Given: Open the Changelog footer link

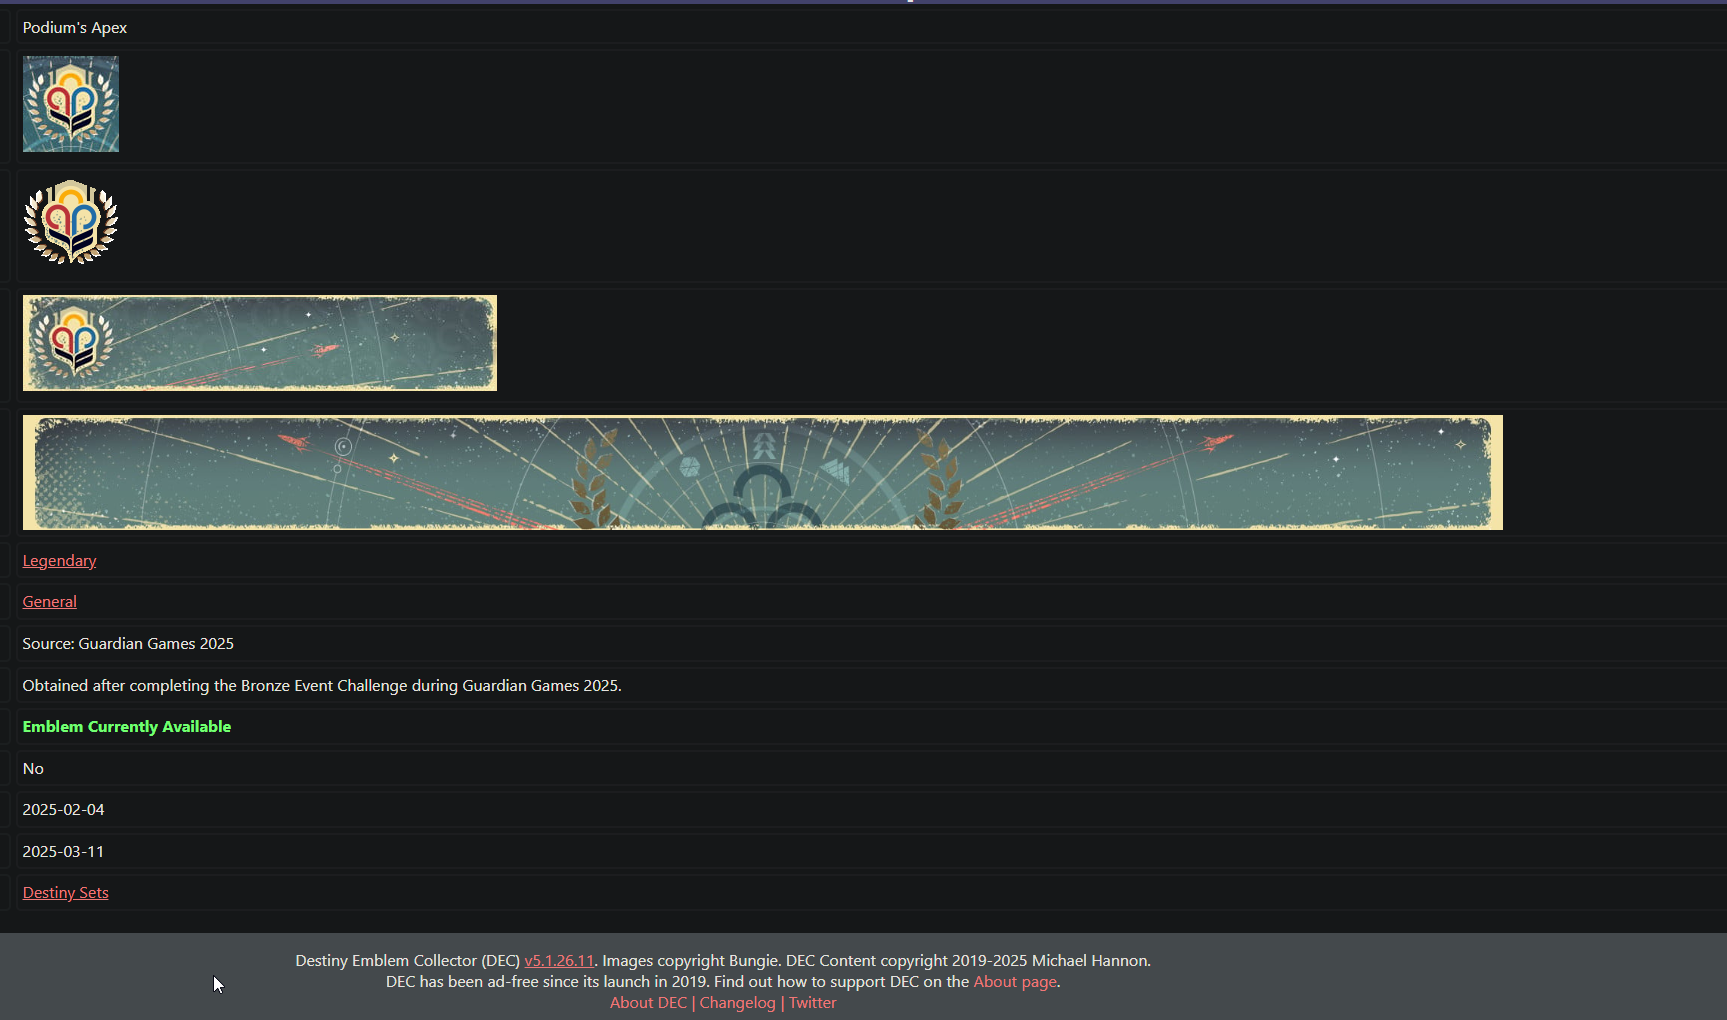Looking at the screenshot, I should [x=737, y=1003].
